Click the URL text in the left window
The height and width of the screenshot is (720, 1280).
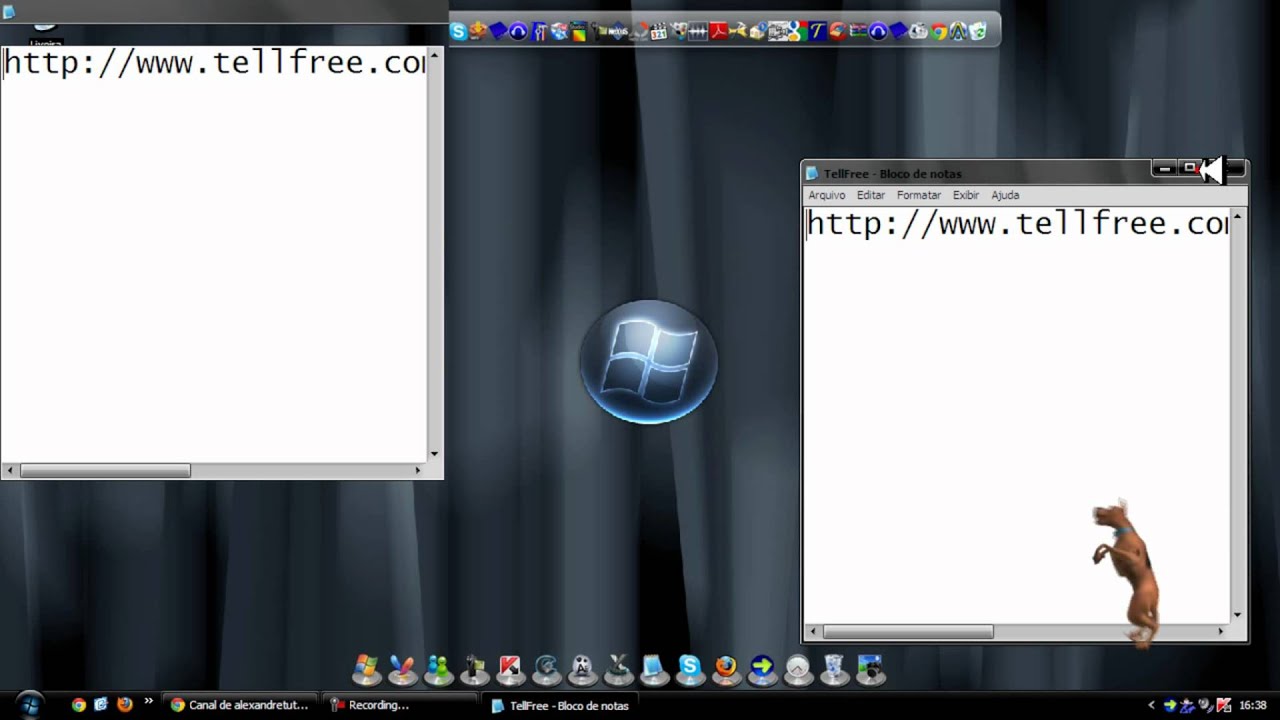click(x=214, y=63)
